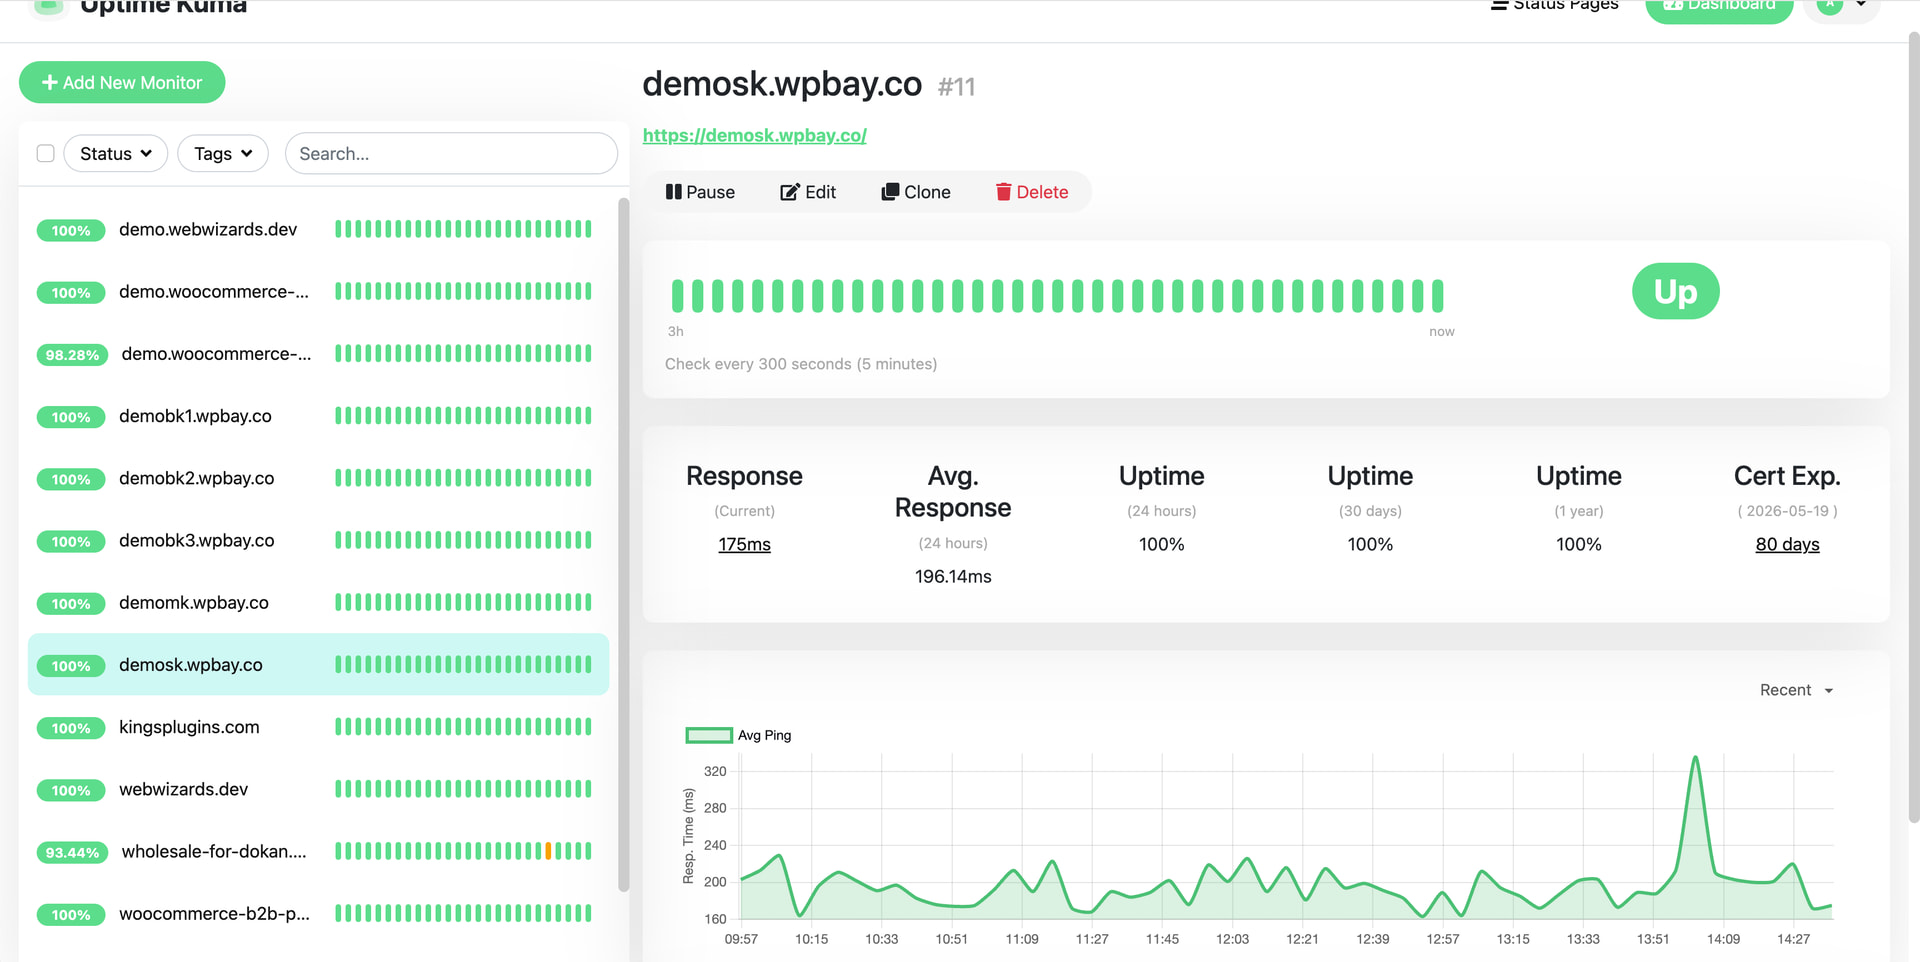Click the 98.28% uptime badge

[x=72, y=355]
